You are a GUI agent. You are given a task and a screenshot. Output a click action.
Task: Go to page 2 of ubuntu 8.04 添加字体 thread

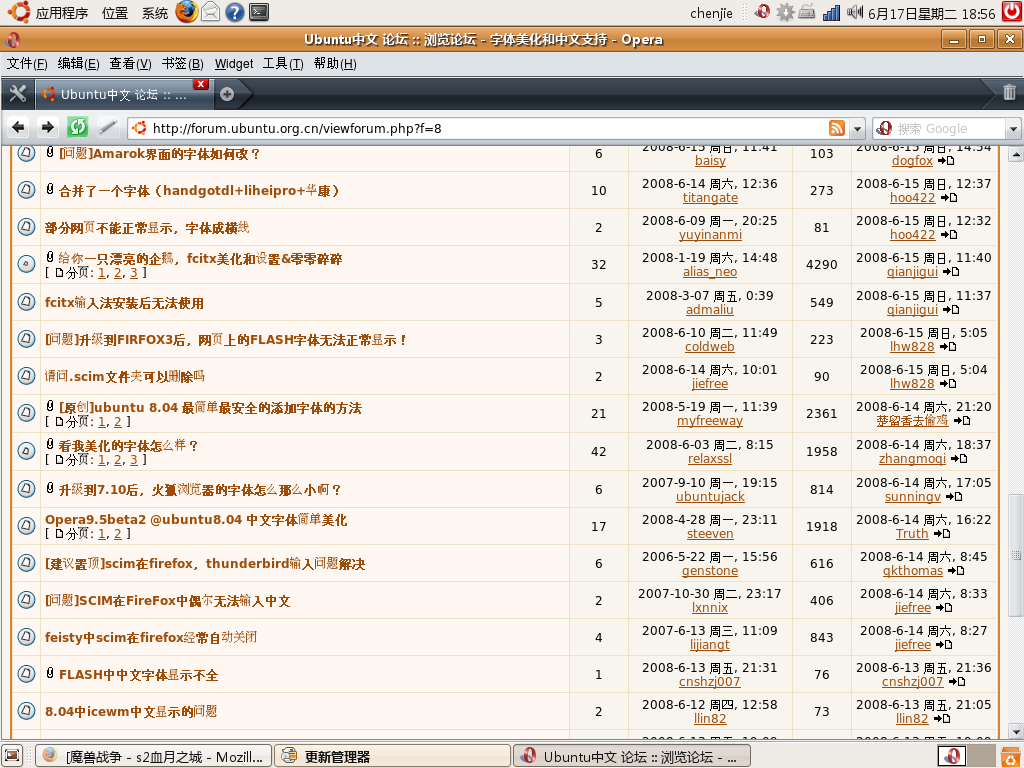[x=118, y=422]
